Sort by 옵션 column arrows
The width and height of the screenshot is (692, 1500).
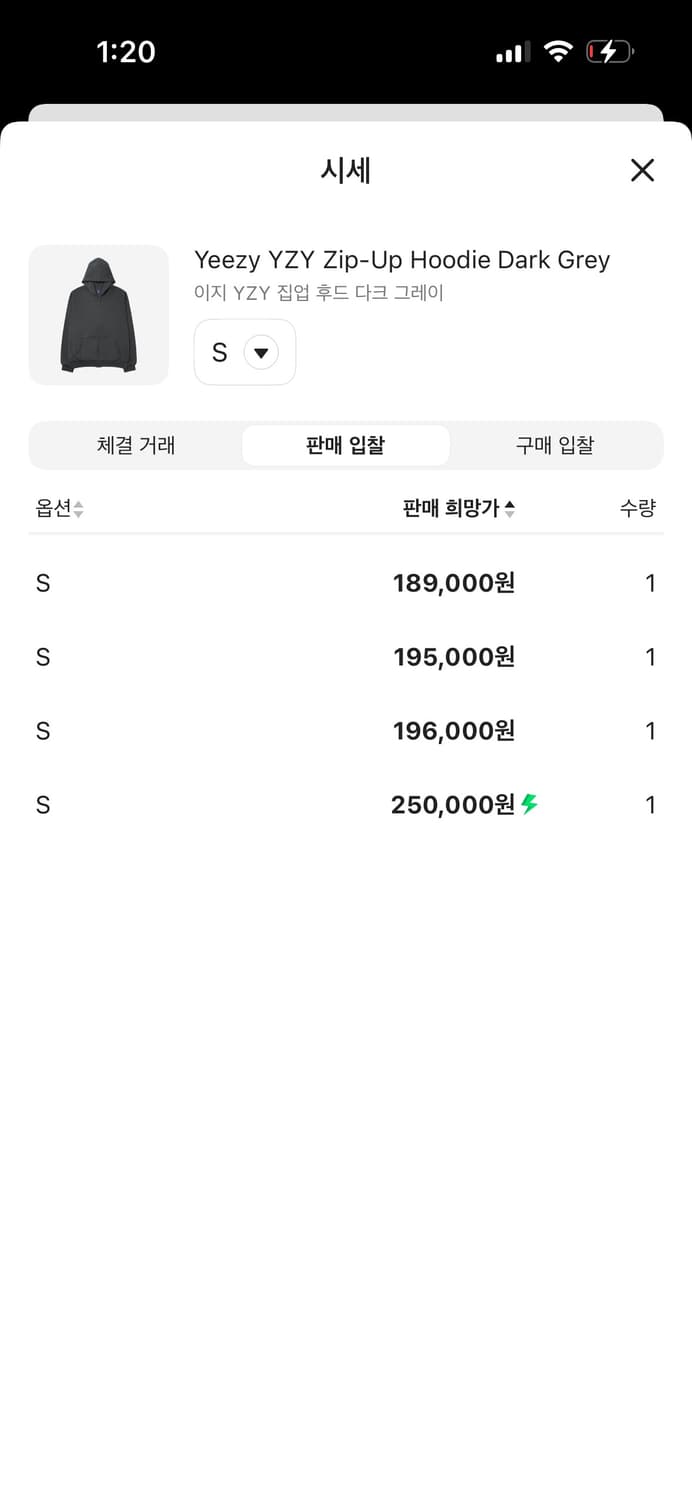click(x=78, y=509)
